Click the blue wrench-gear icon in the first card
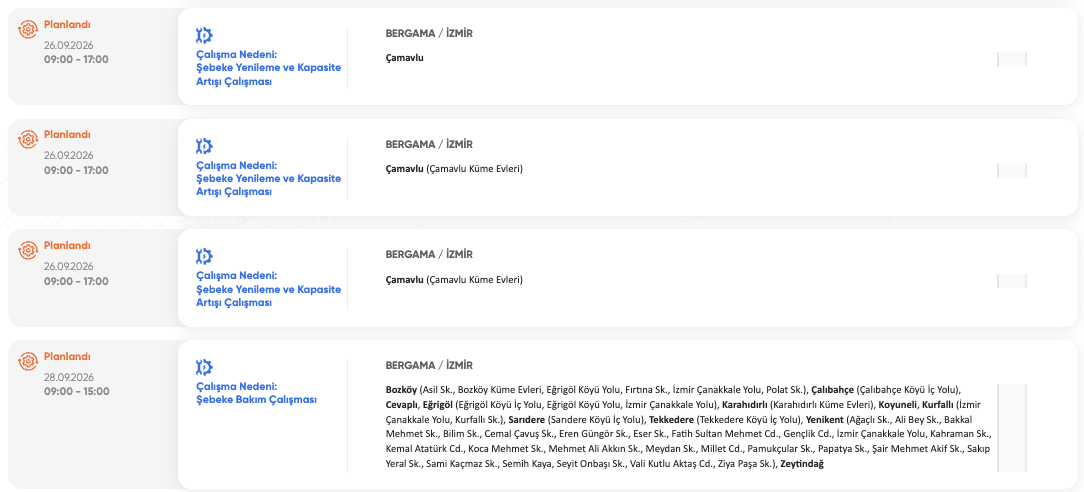Viewport: 1084px width, 492px height. tap(205, 35)
